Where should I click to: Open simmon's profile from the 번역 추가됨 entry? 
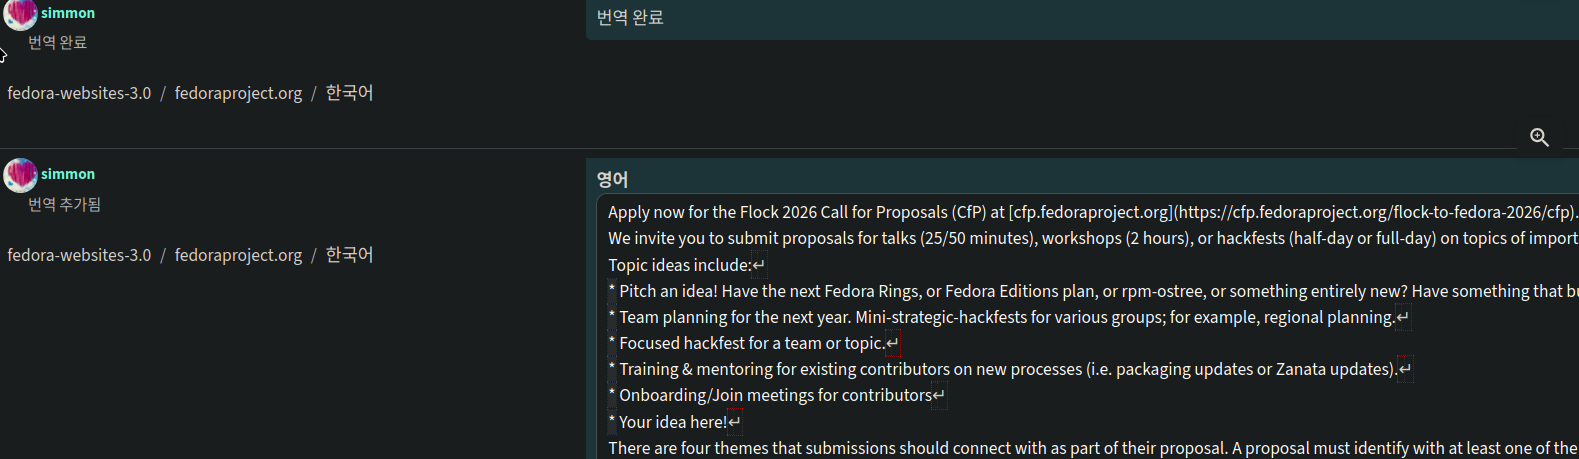click(x=68, y=174)
